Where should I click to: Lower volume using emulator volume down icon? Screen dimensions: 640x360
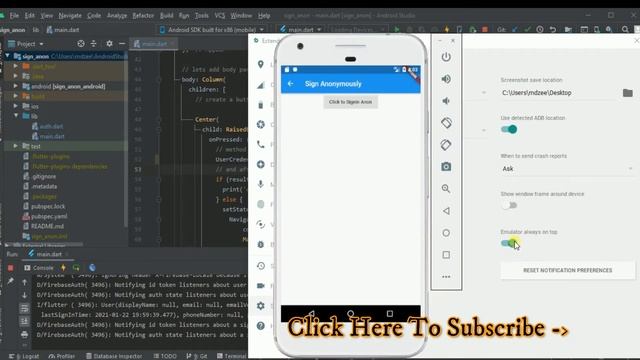(x=446, y=101)
